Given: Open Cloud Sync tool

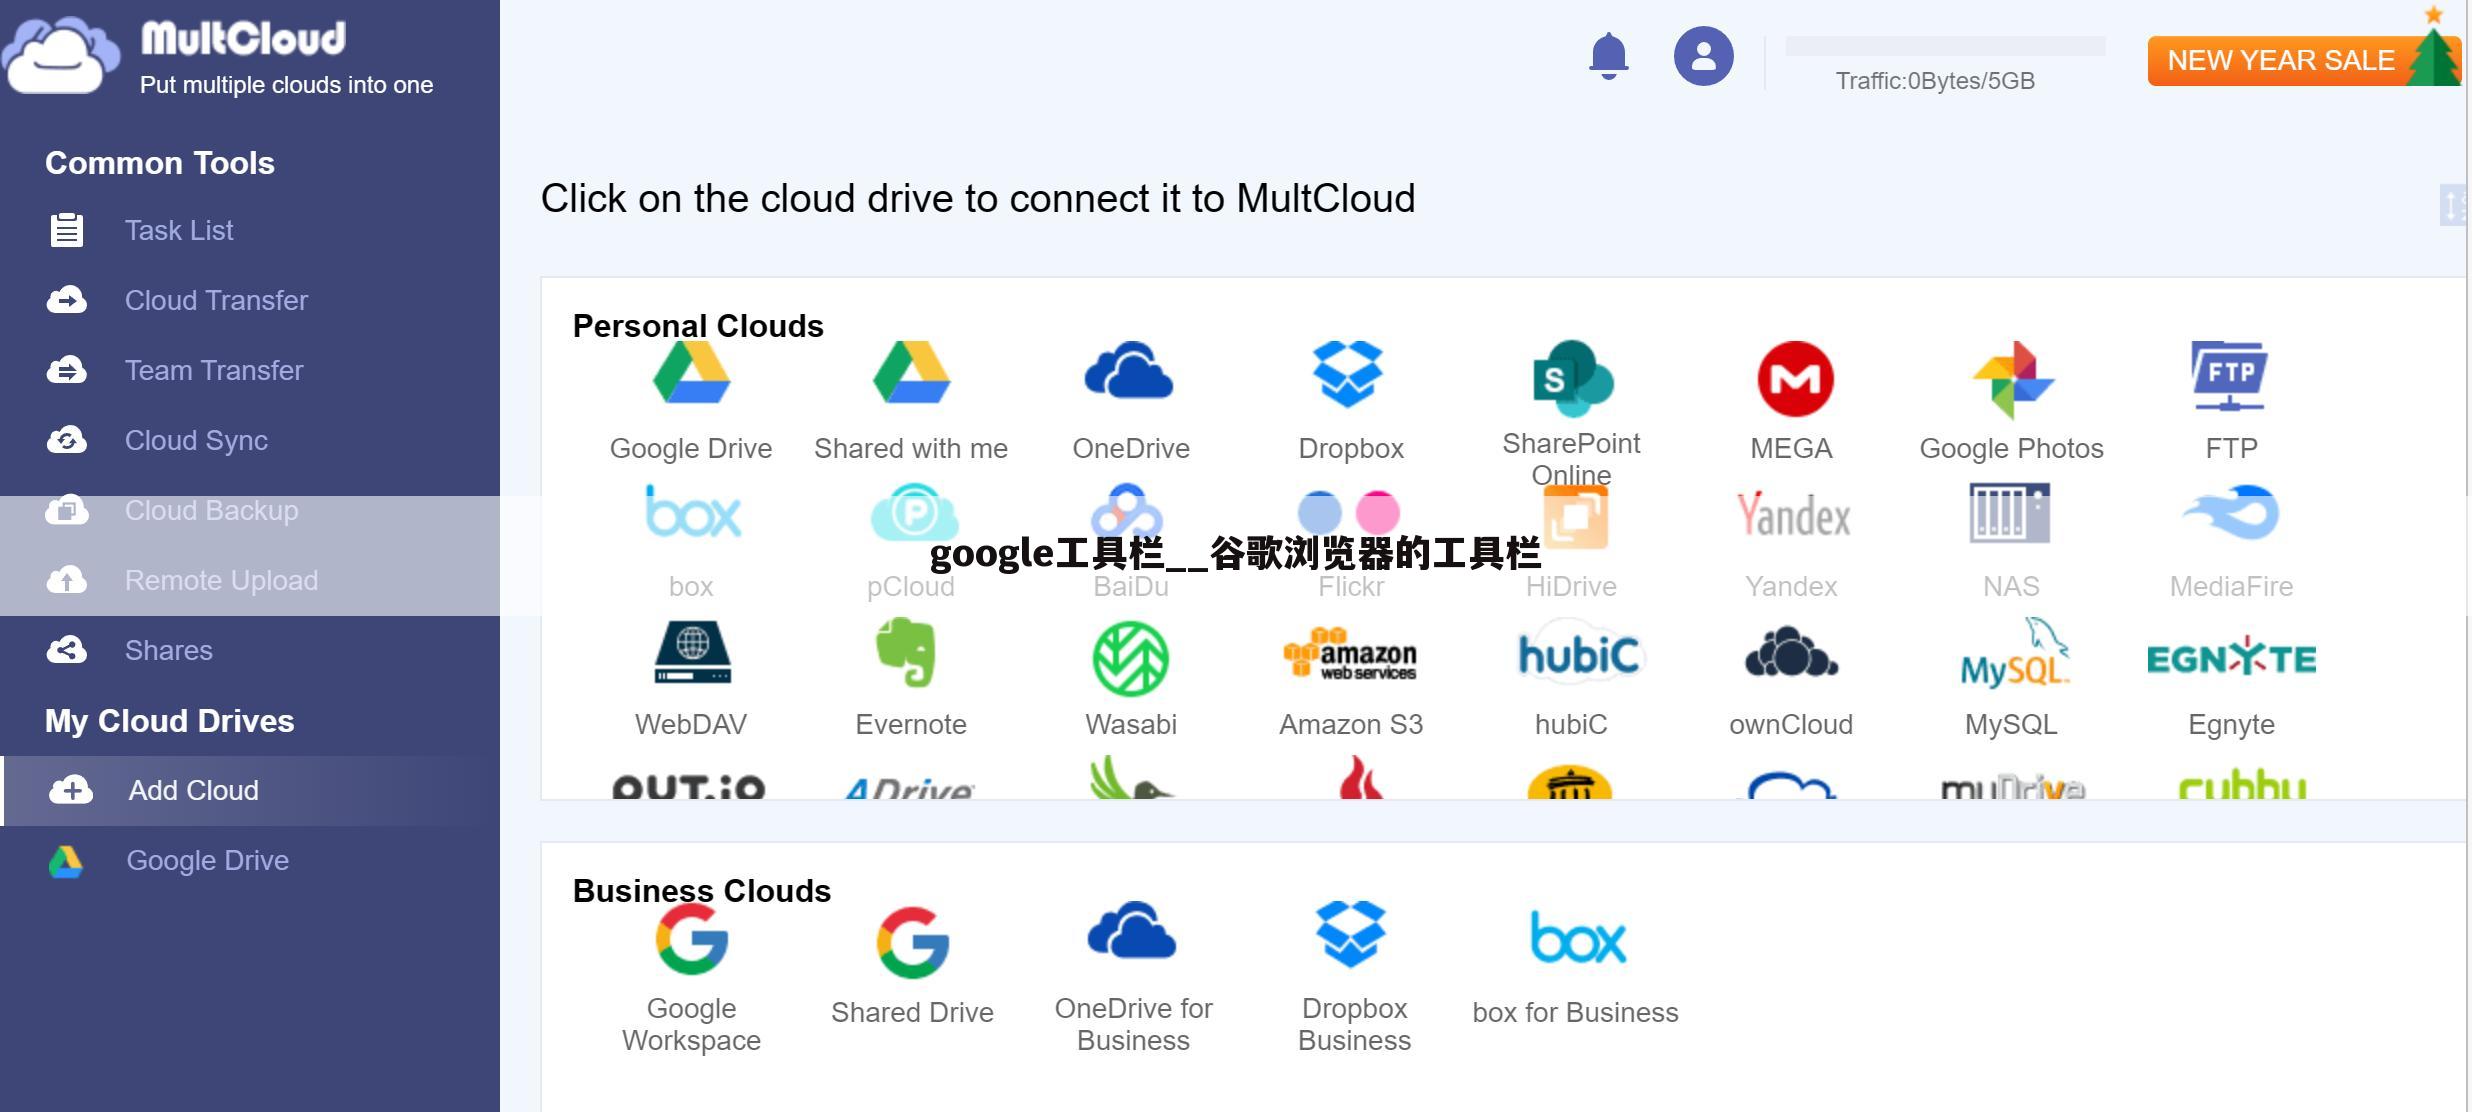Looking at the screenshot, I should click(196, 440).
